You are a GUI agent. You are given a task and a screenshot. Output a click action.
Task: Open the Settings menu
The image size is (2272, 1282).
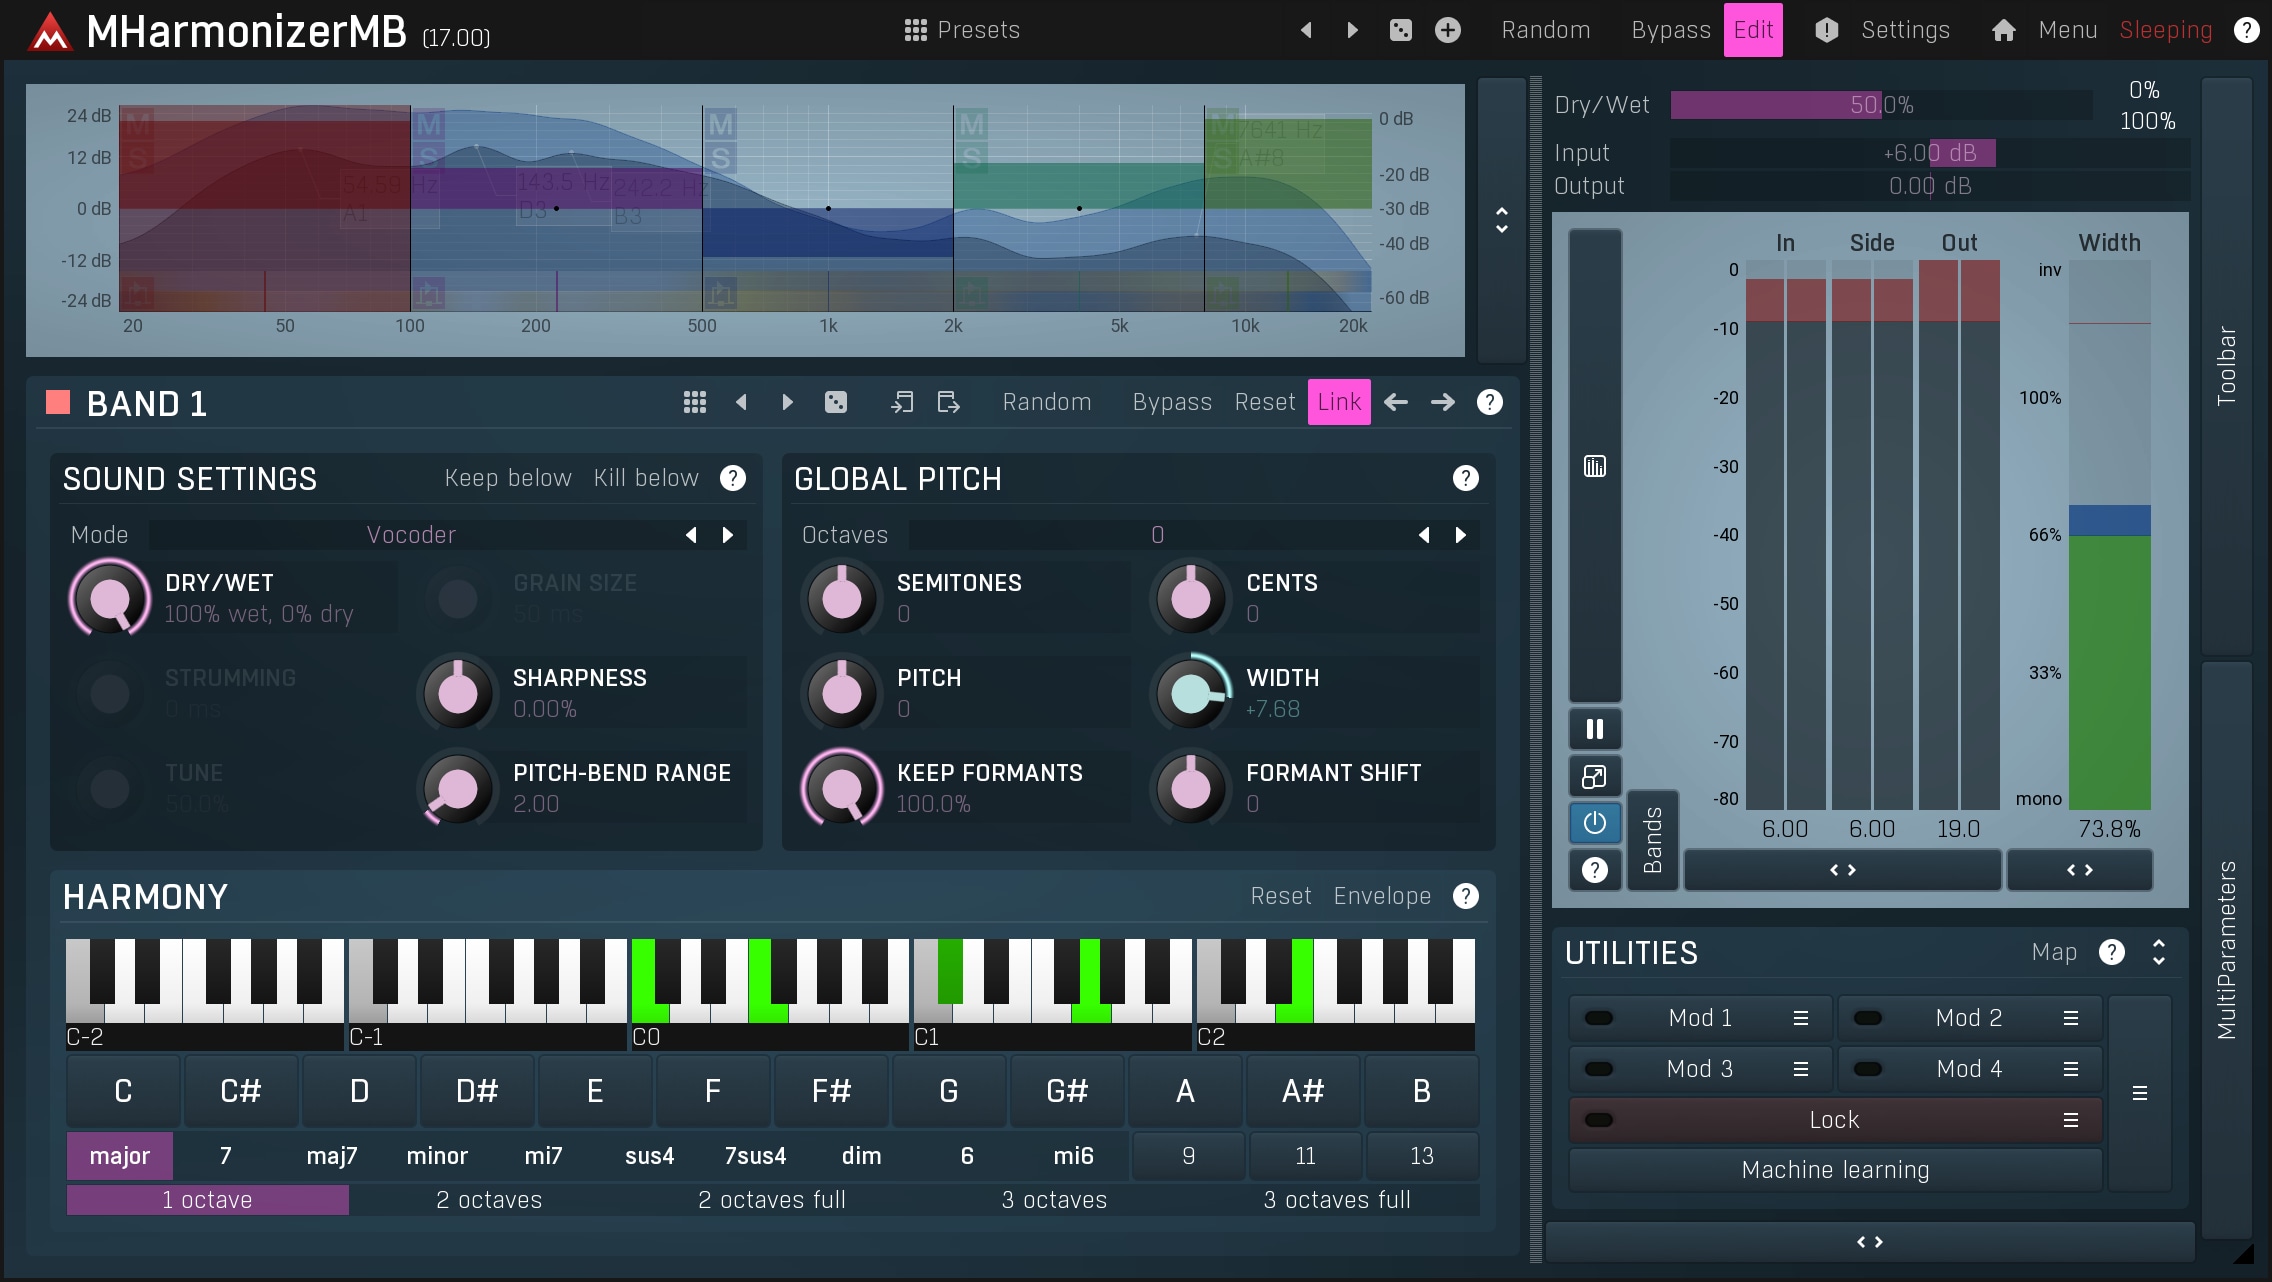[1904, 30]
